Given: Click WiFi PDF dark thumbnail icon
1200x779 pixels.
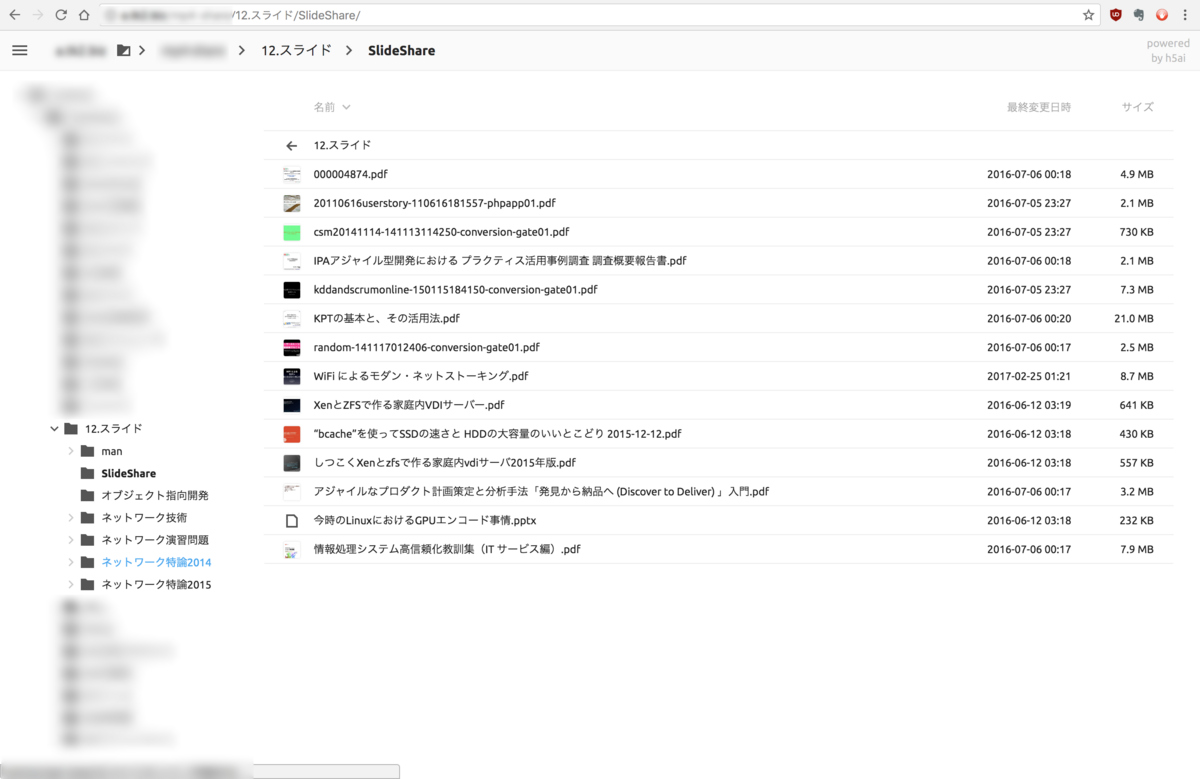Looking at the screenshot, I should (291, 377).
